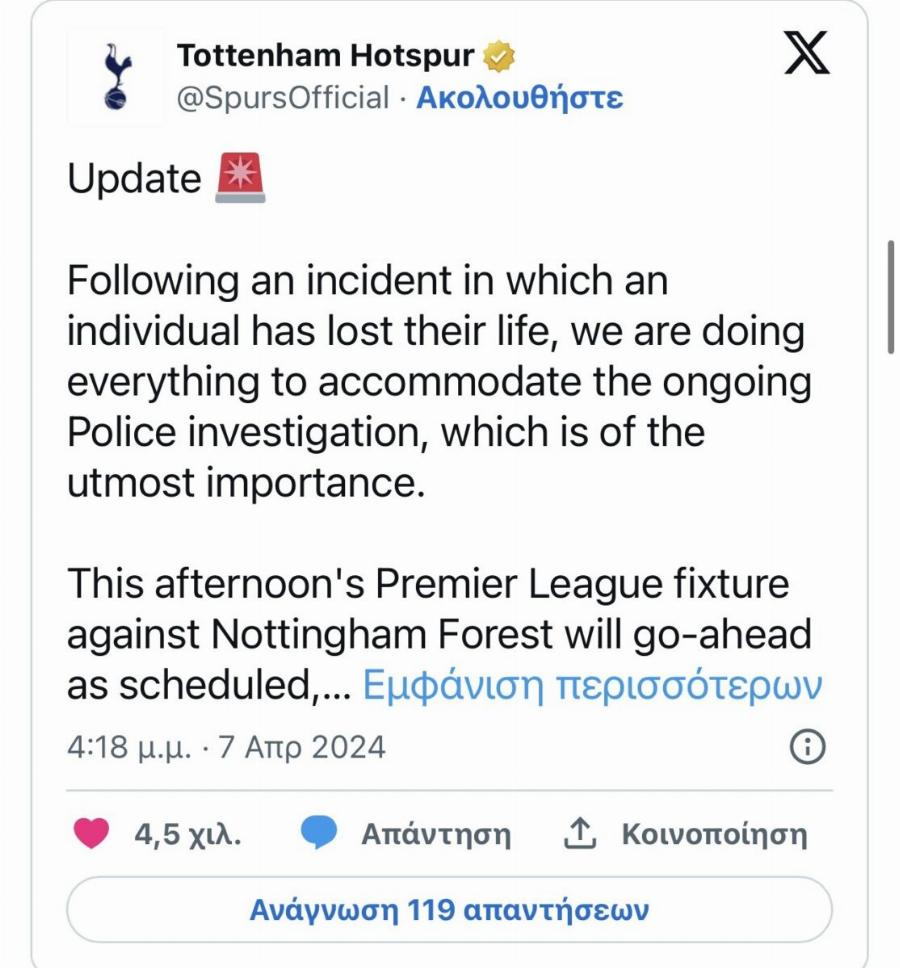Viewport: 900px width, 968px height.
Task: Click the vertical scrollbar thumb
Action: tap(890, 296)
